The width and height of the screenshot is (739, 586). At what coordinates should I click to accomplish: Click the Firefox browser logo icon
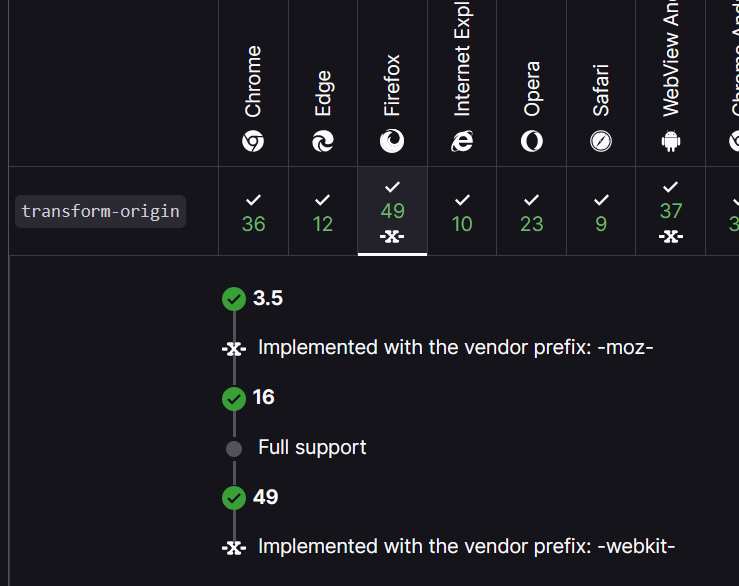pyautogui.click(x=392, y=142)
